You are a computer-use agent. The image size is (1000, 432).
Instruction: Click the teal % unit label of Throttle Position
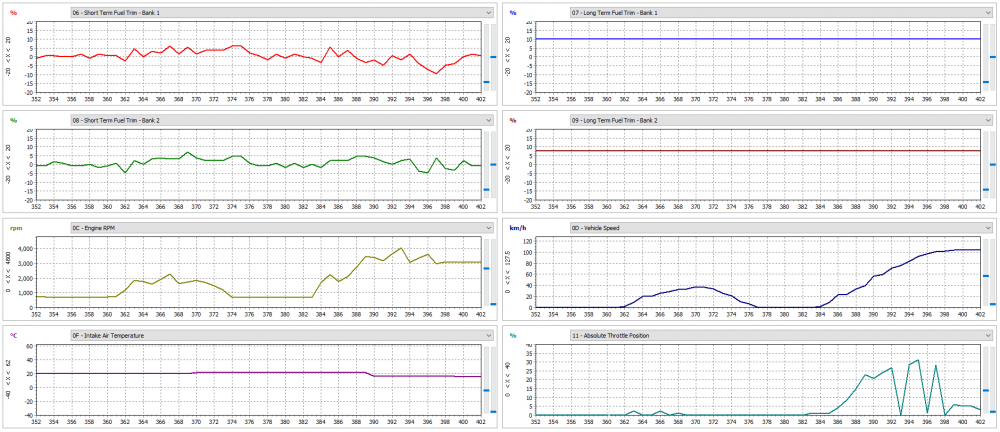click(513, 336)
